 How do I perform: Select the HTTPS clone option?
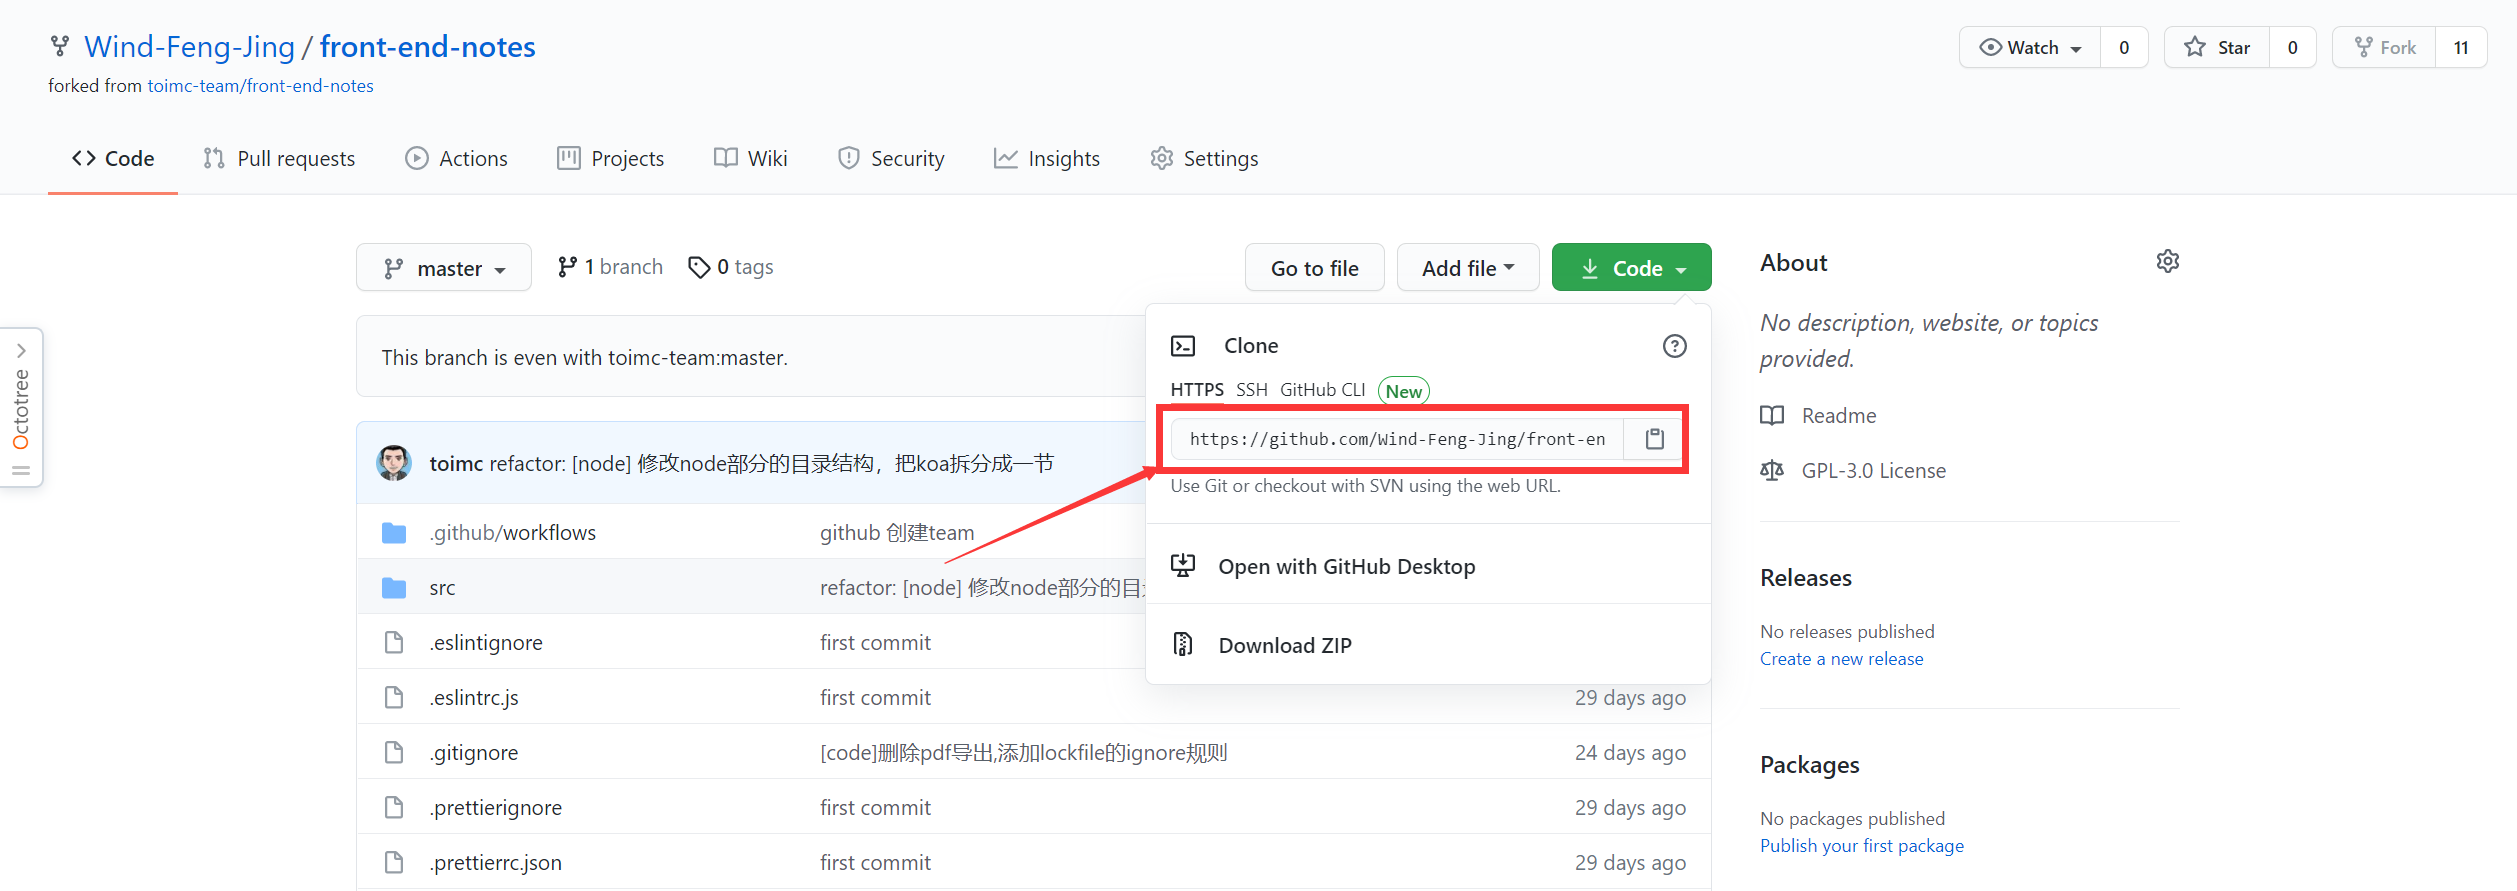[1197, 390]
